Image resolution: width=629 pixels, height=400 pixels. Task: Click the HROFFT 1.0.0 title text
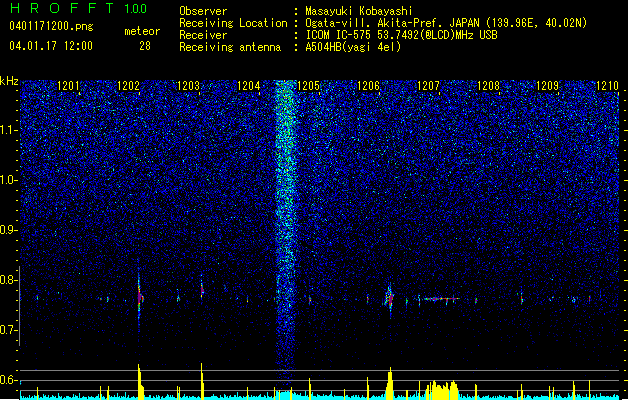coord(79,8)
